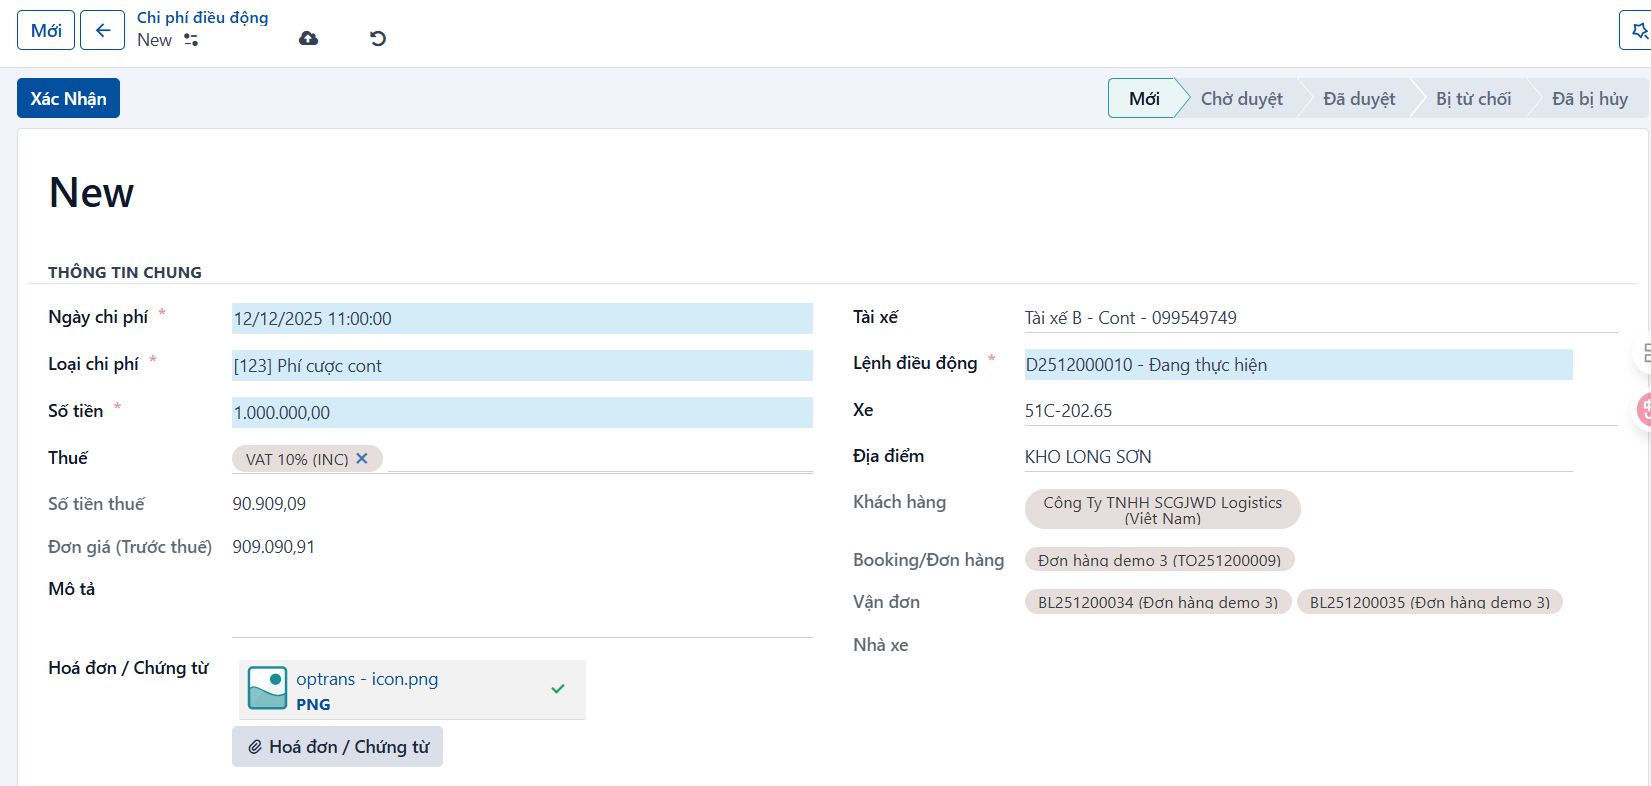The width and height of the screenshot is (1651, 786).
Task: Go to the Chi phí điều động breadcrumb
Action: coord(203,17)
